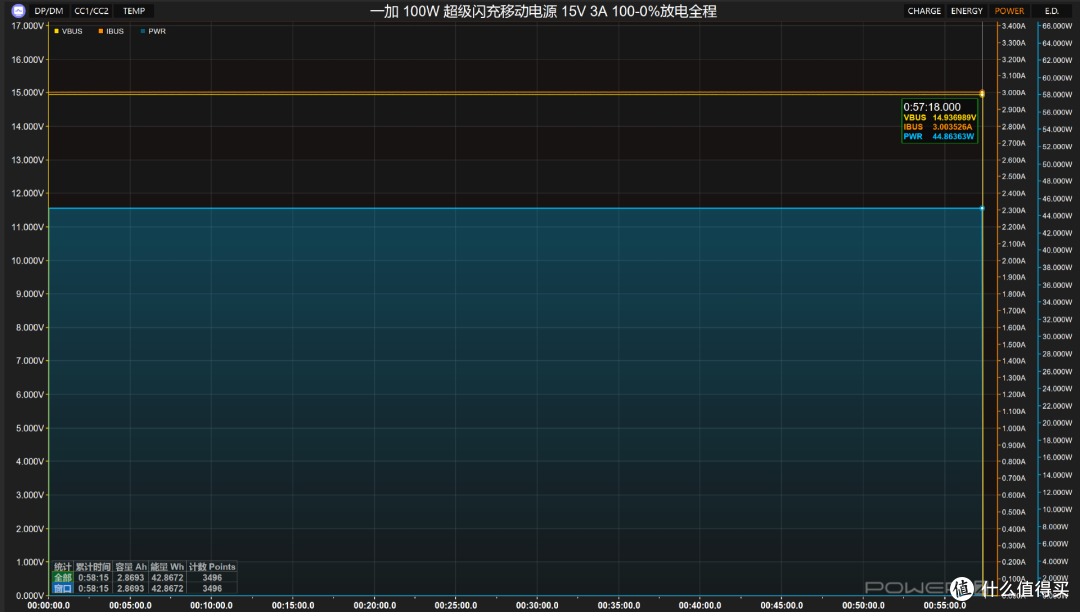Select the 窗口 statistics row label
Image resolution: width=1080 pixels, height=612 pixels.
63,588
